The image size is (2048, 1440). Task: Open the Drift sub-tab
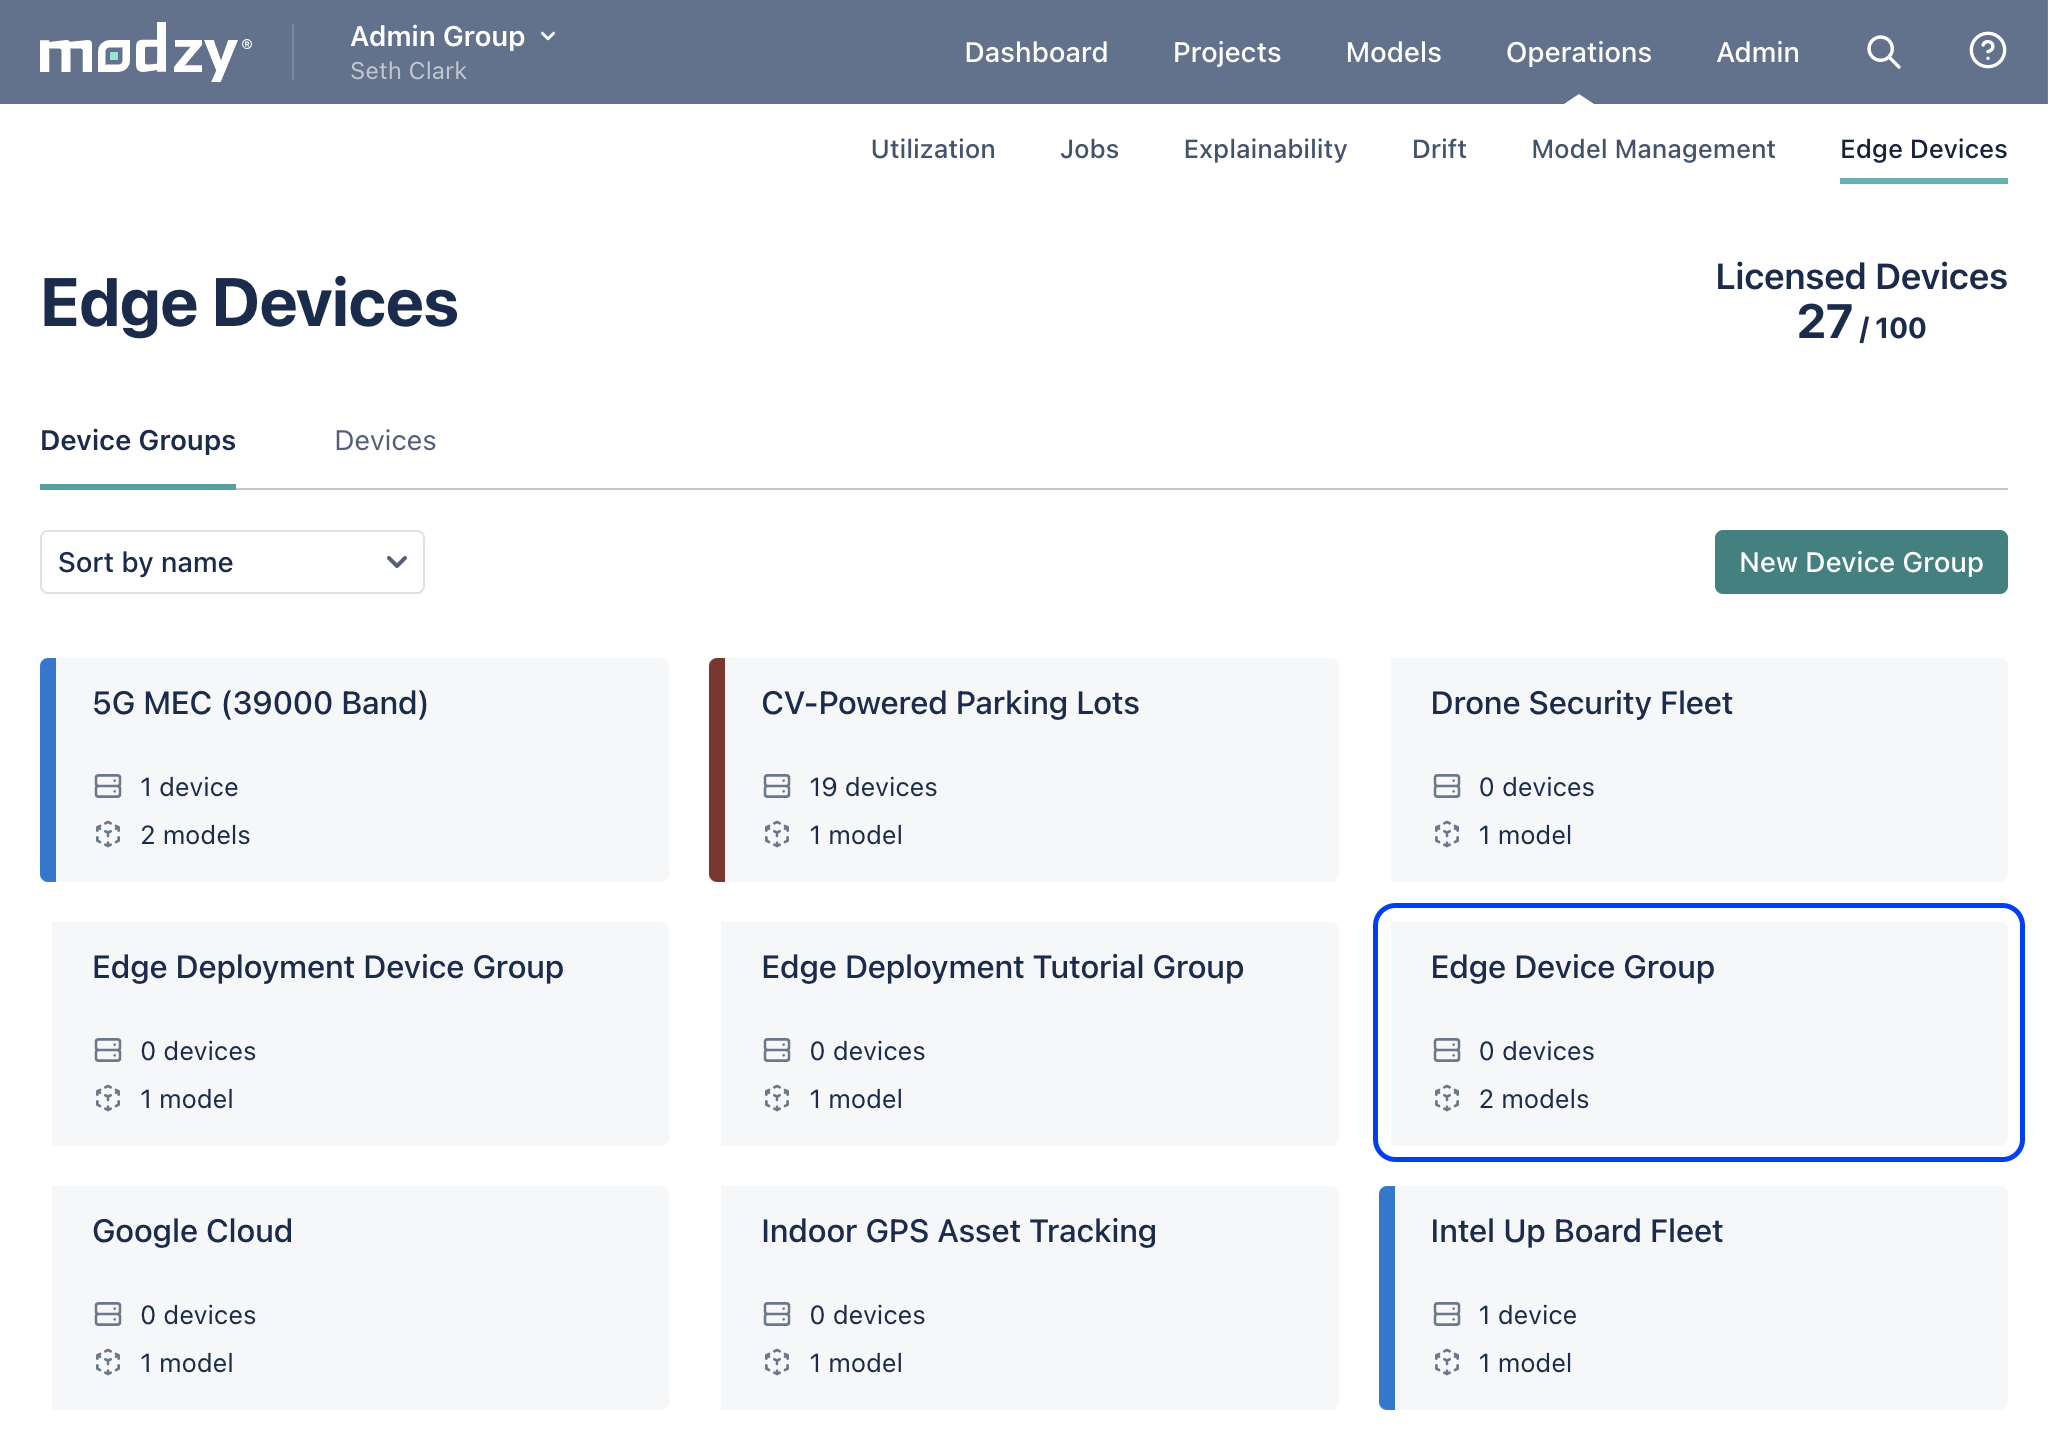click(x=1439, y=149)
